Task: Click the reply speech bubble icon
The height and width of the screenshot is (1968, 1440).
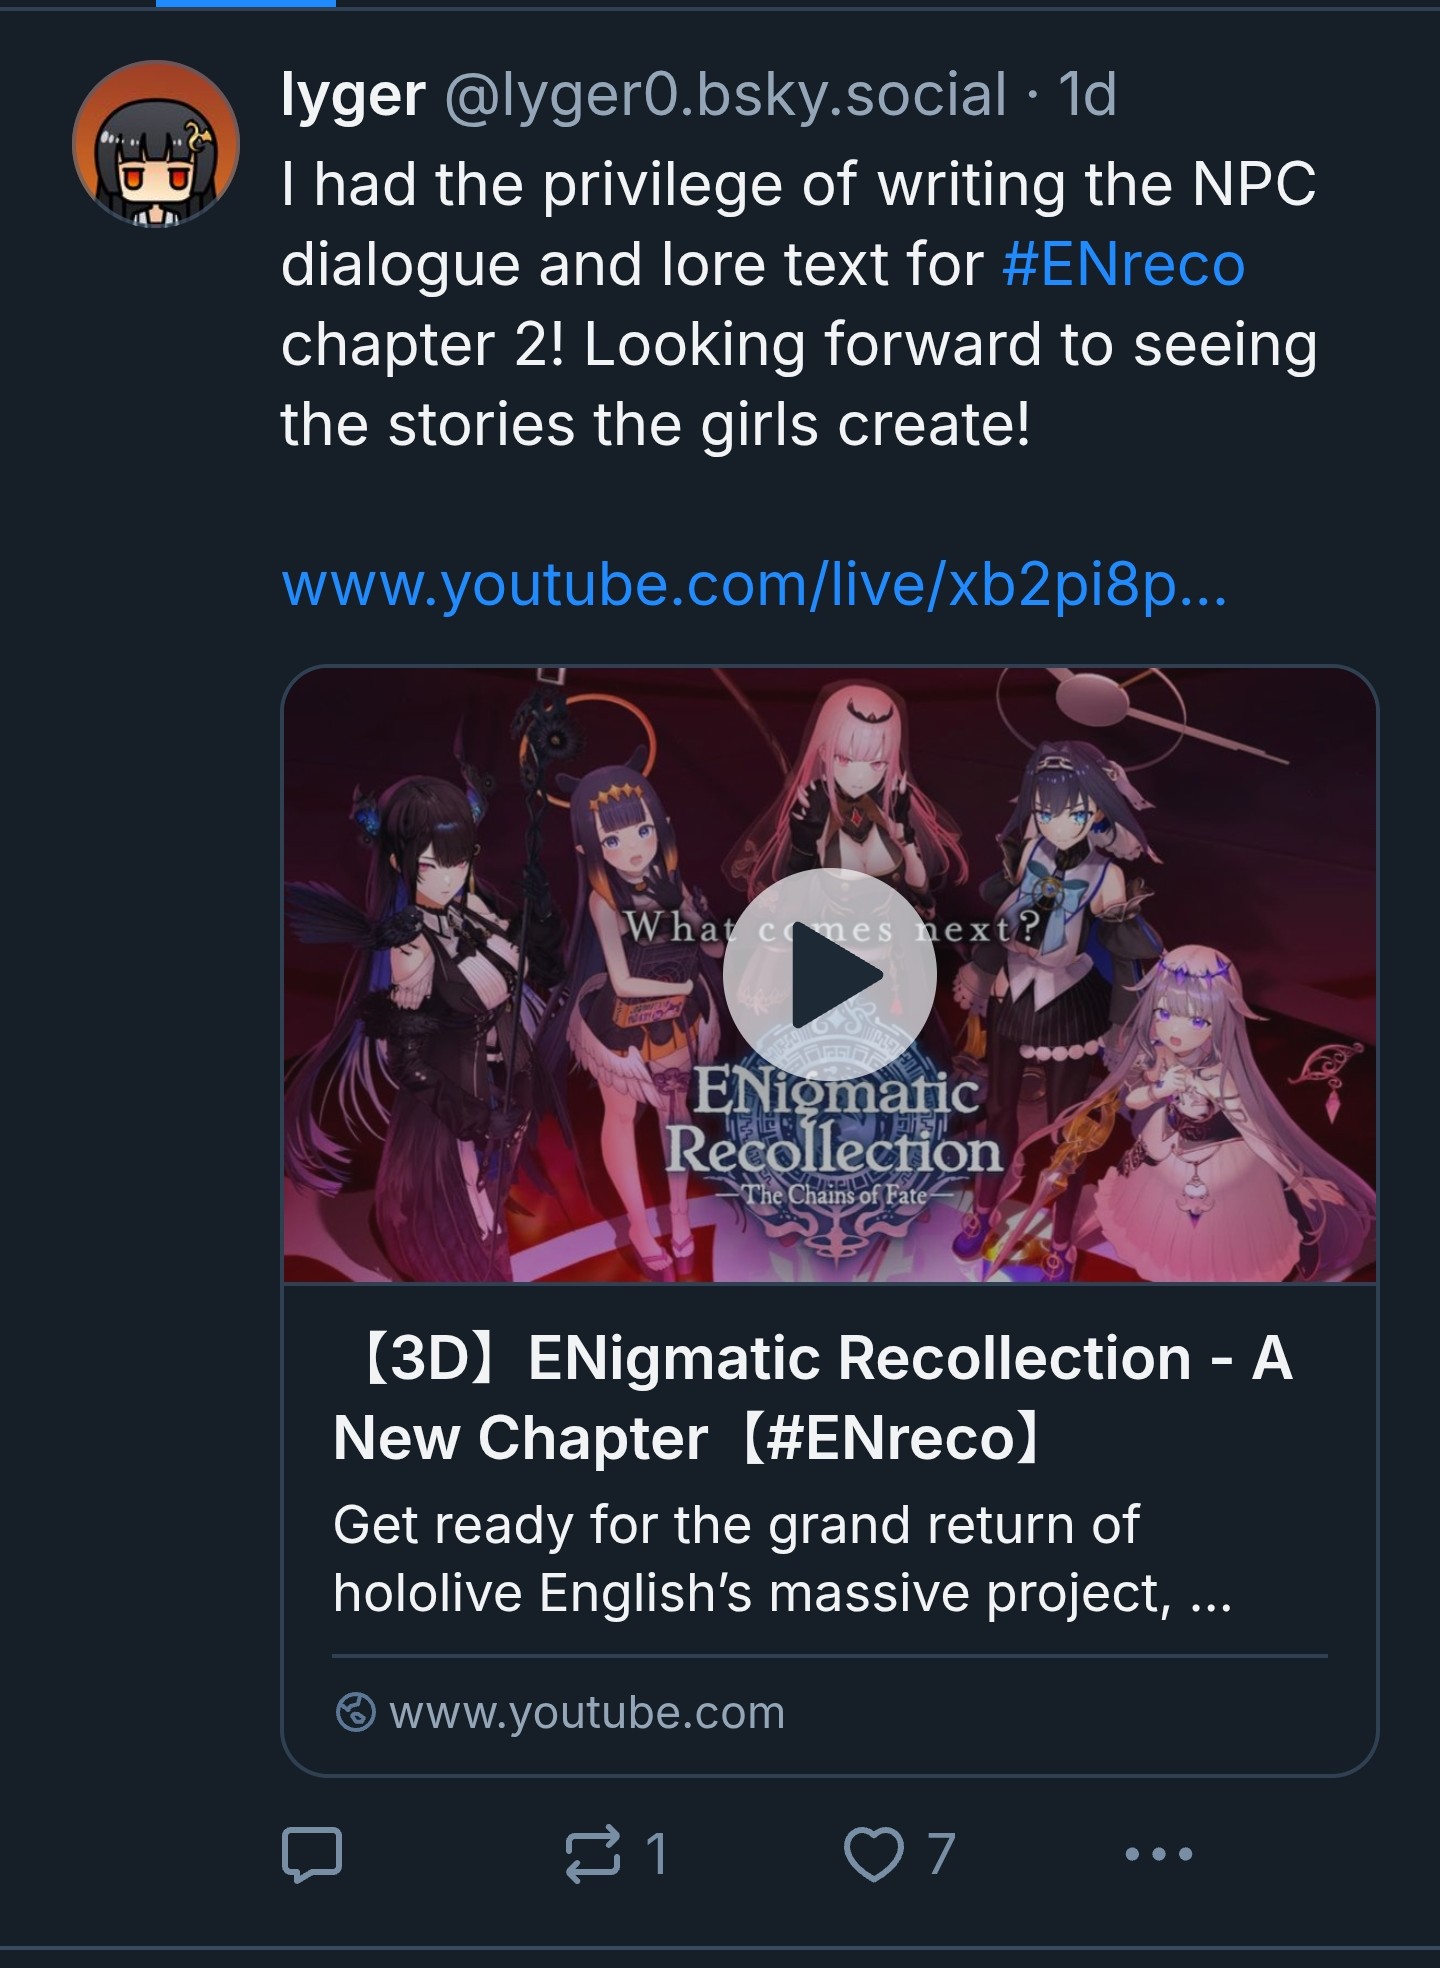Action: click(x=312, y=1854)
